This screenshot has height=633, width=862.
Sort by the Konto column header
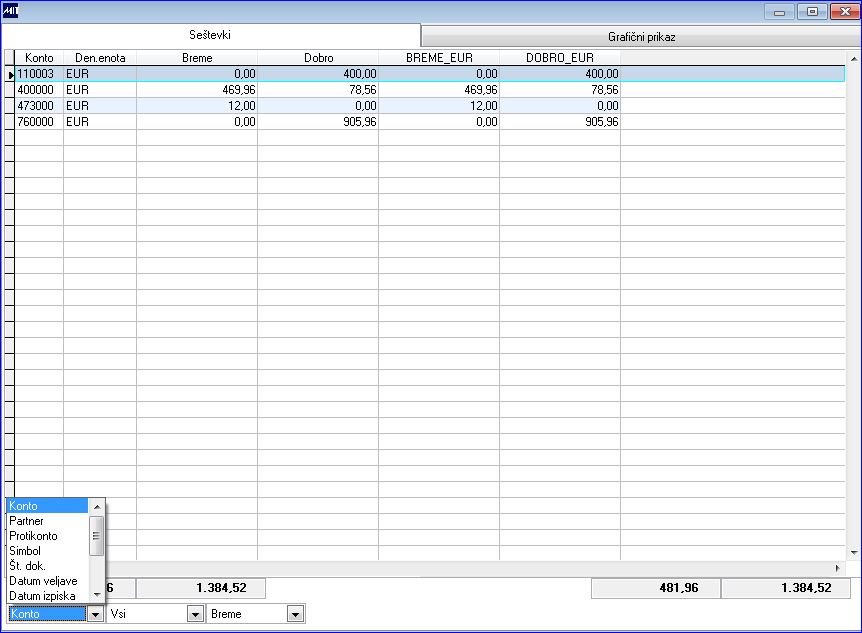pos(39,58)
